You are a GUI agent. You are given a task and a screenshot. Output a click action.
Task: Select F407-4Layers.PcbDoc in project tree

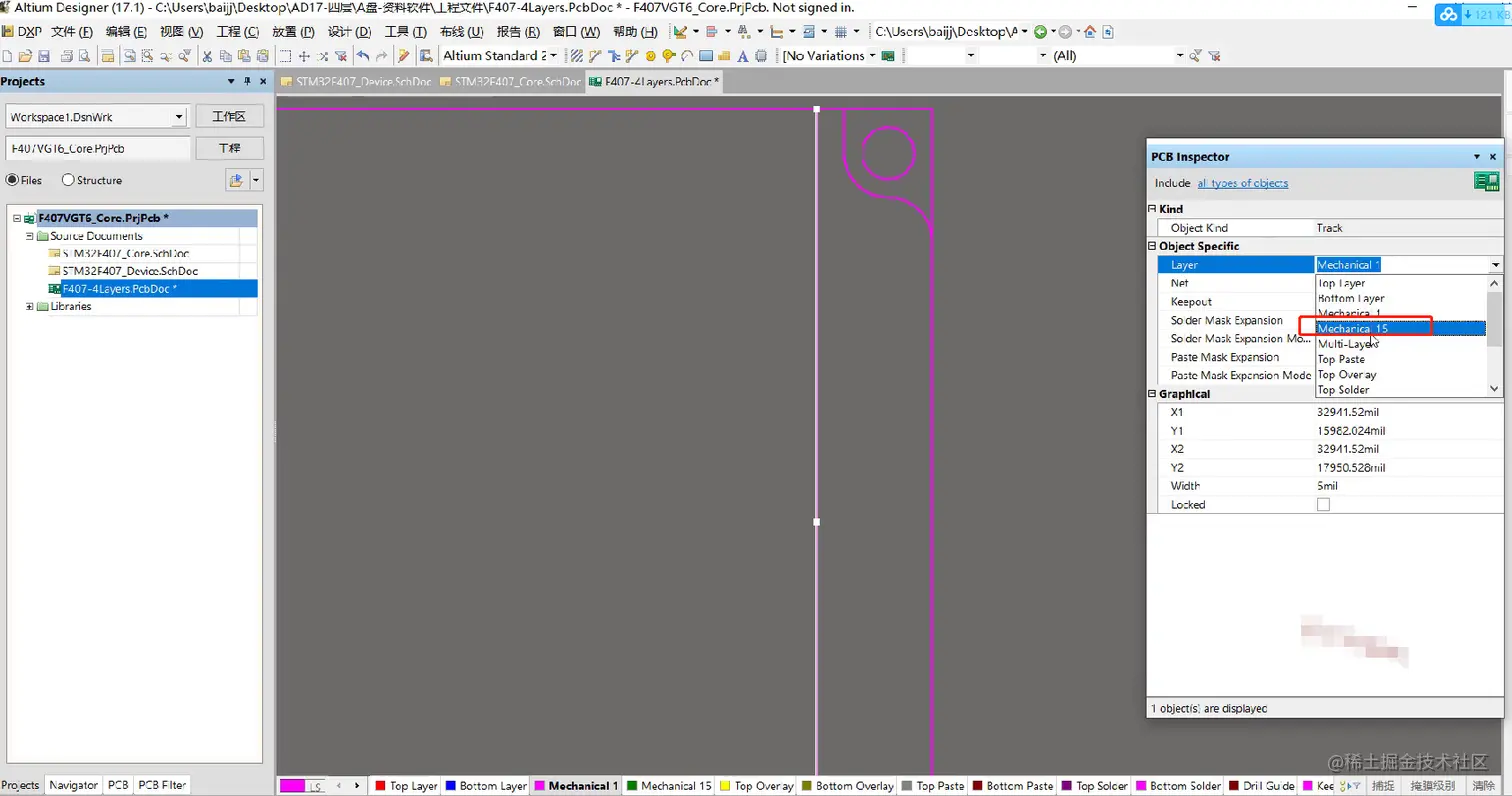(153, 289)
